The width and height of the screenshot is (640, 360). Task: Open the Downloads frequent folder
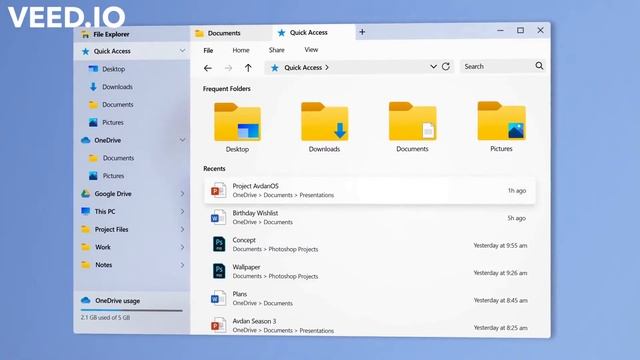click(324, 127)
